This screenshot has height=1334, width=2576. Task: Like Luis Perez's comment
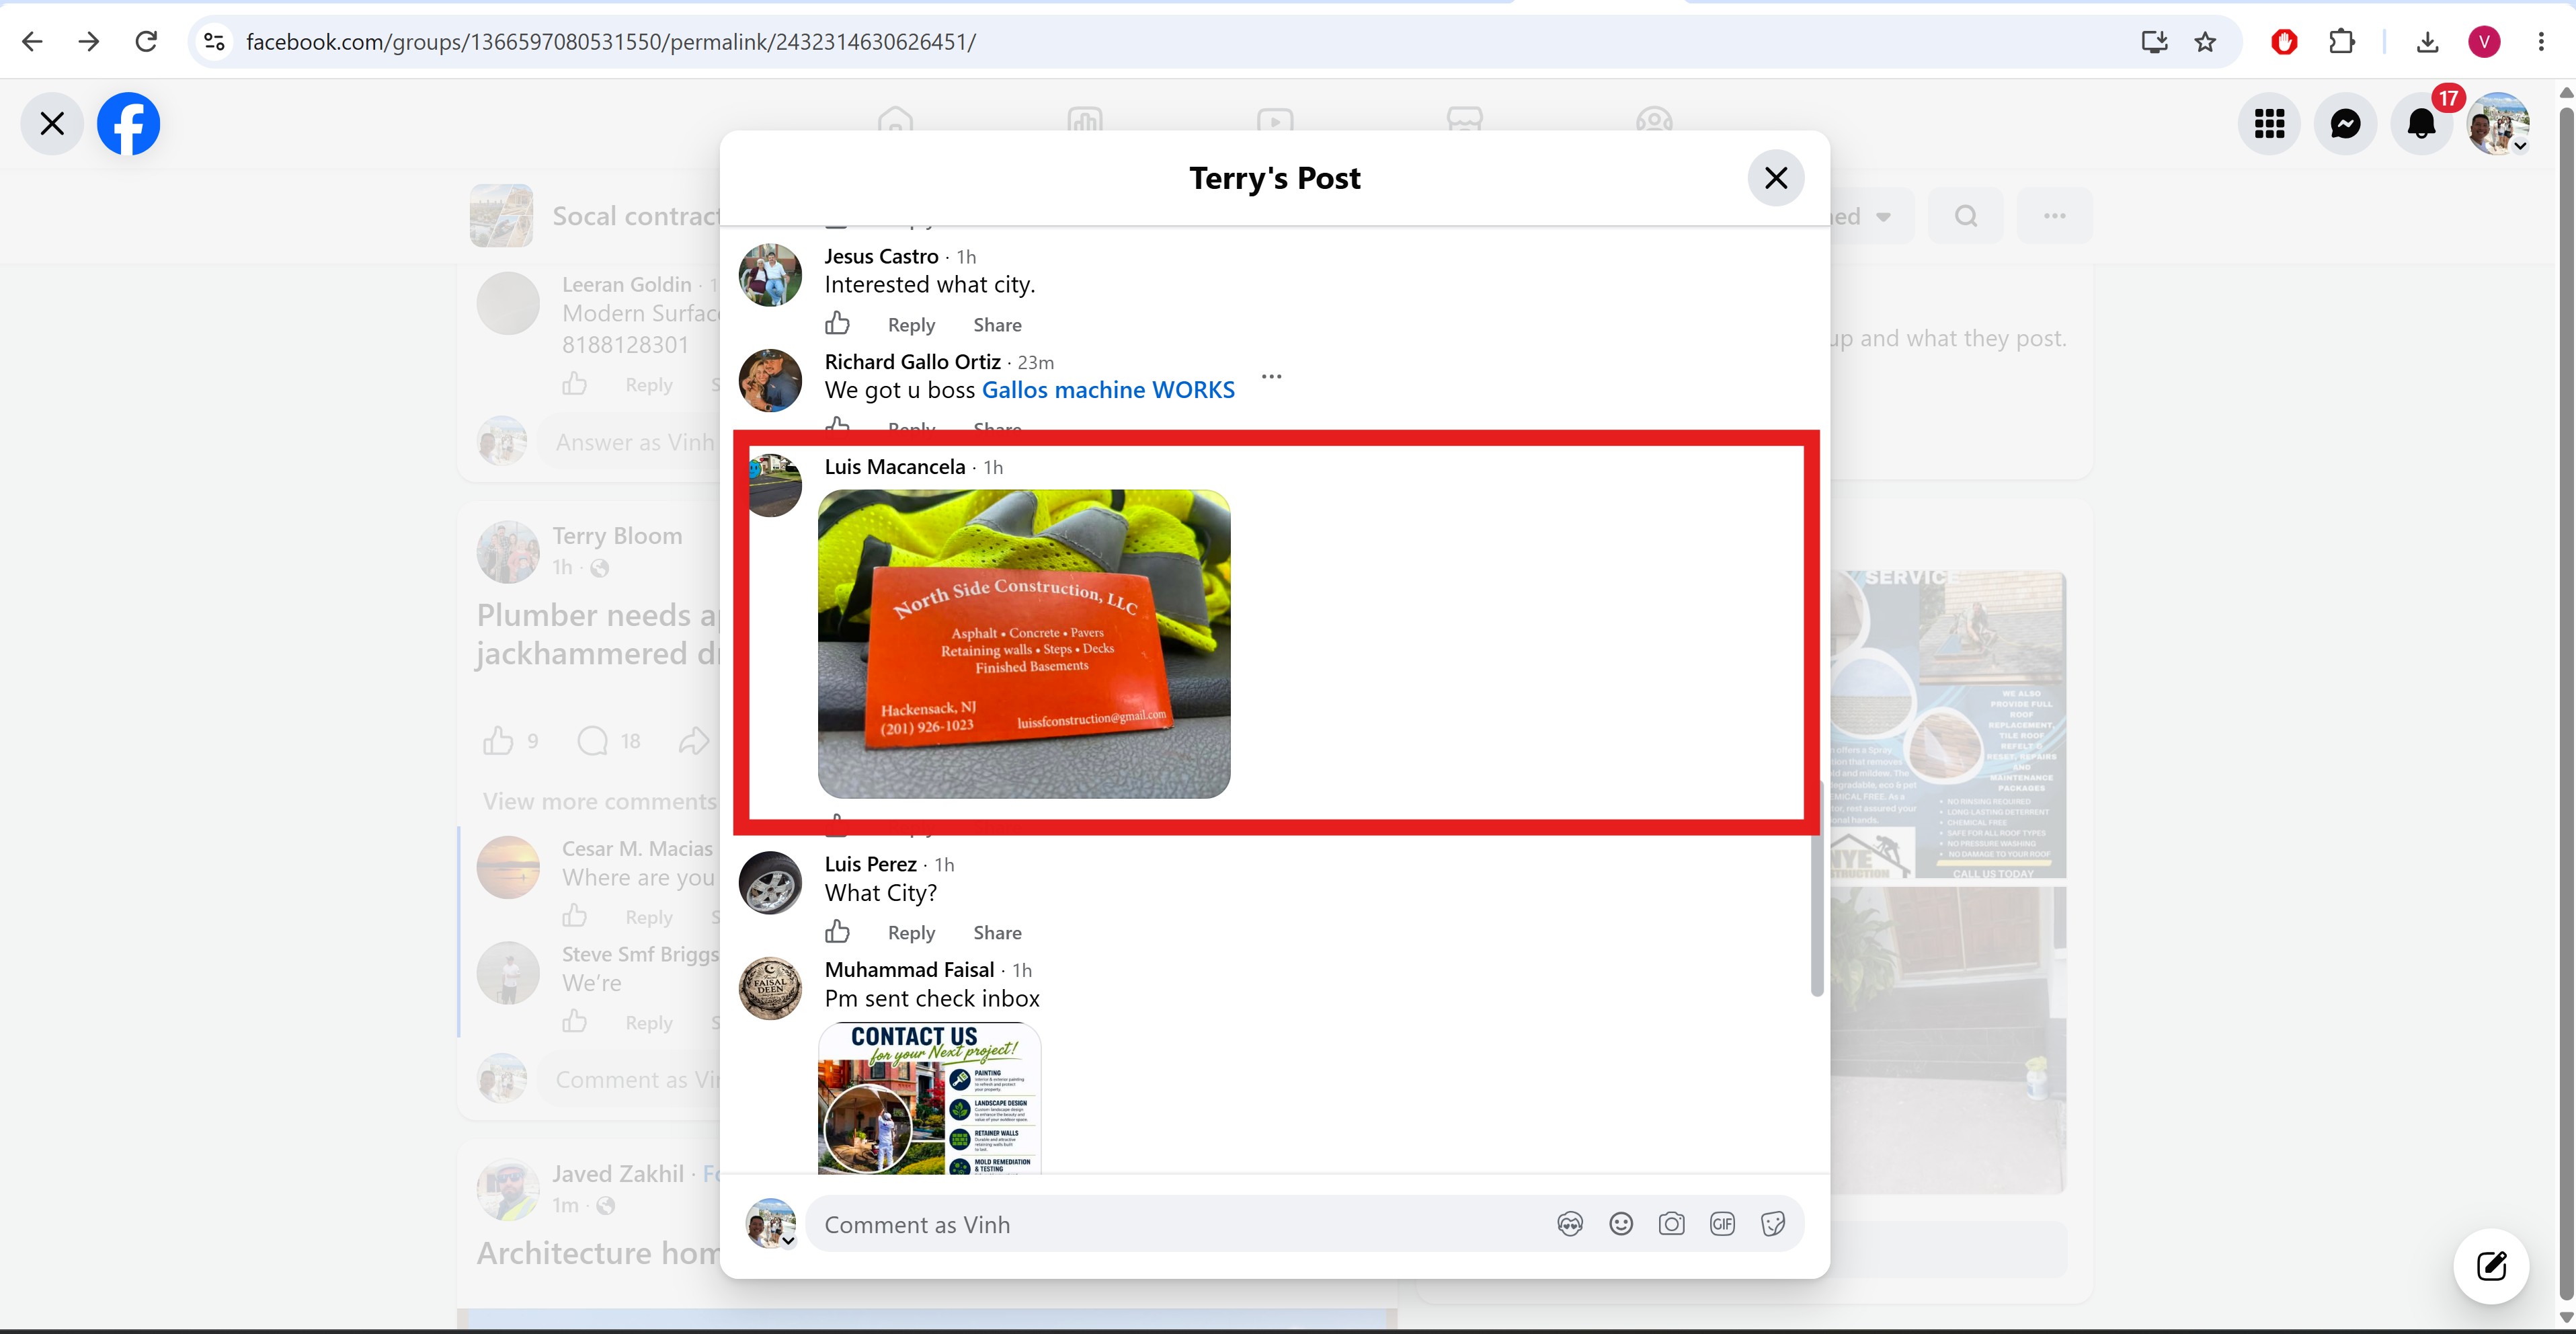click(x=837, y=932)
